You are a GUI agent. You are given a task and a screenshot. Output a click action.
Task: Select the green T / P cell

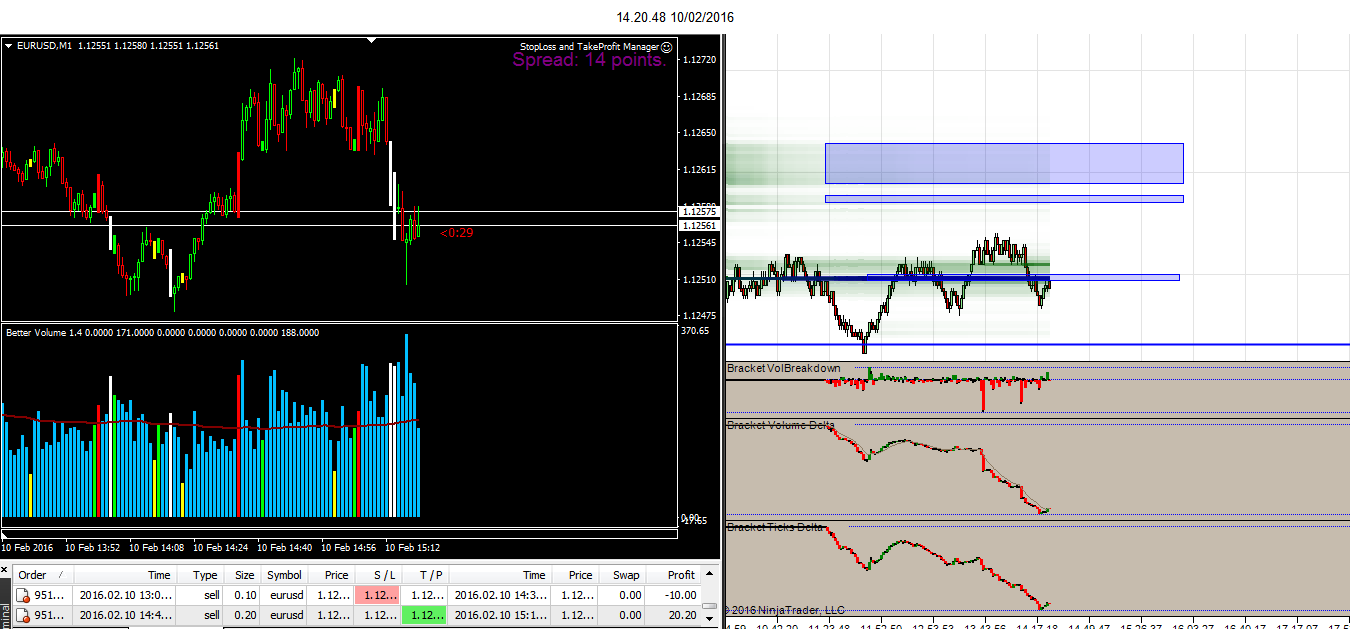tap(424, 616)
